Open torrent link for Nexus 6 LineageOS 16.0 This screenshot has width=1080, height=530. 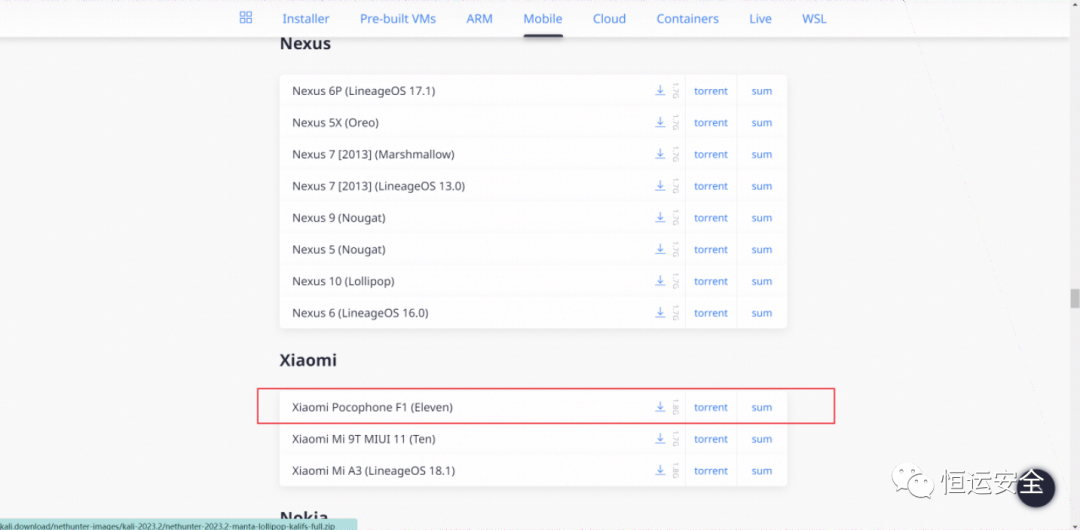coord(711,313)
